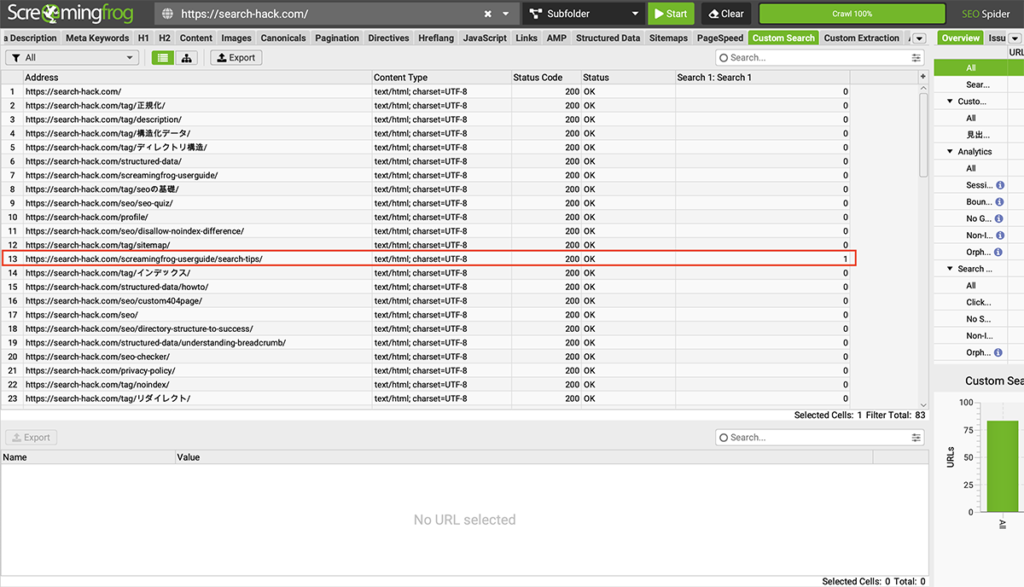Select Sear... item in right panel
The width and height of the screenshot is (1024, 587).
point(978,84)
